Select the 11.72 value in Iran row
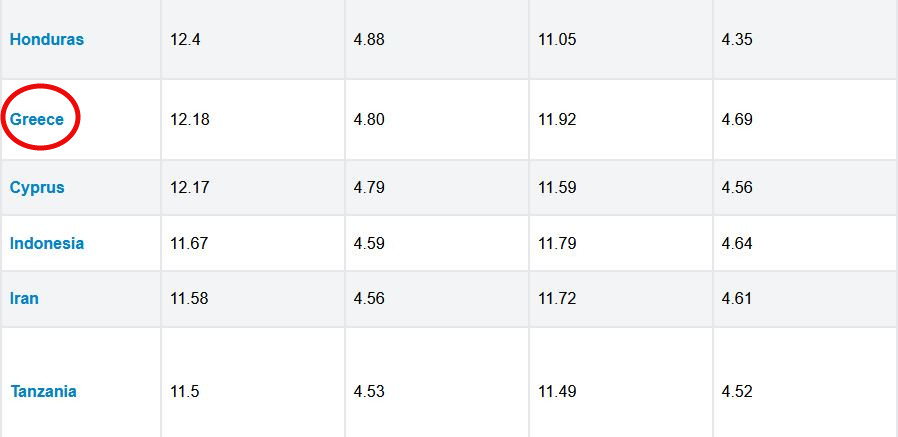The height and width of the screenshot is (437, 898). [x=557, y=299]
